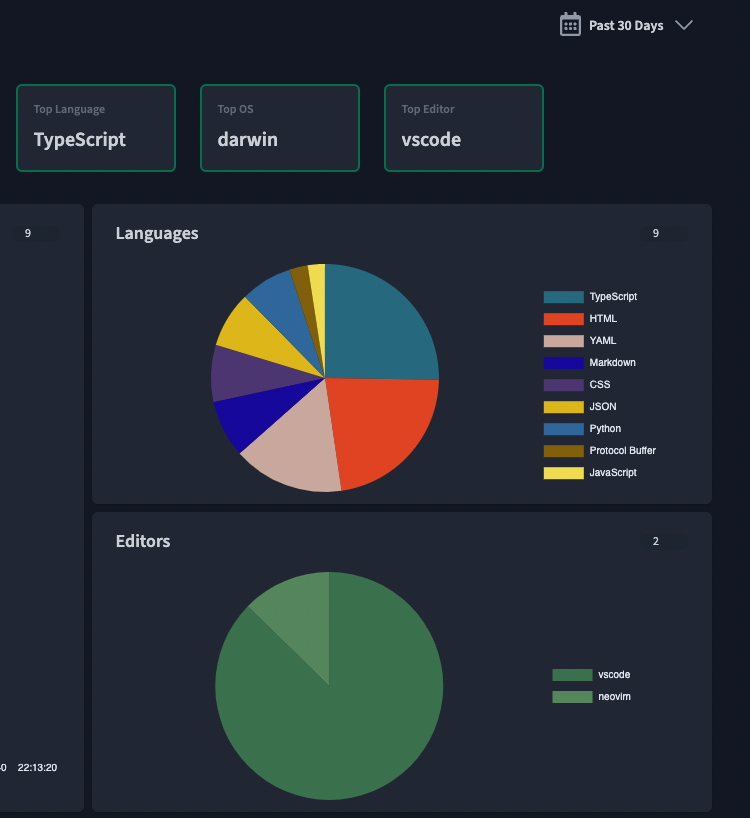Click the CSS legend color box
750x818 pixels.
coord(563,385)
